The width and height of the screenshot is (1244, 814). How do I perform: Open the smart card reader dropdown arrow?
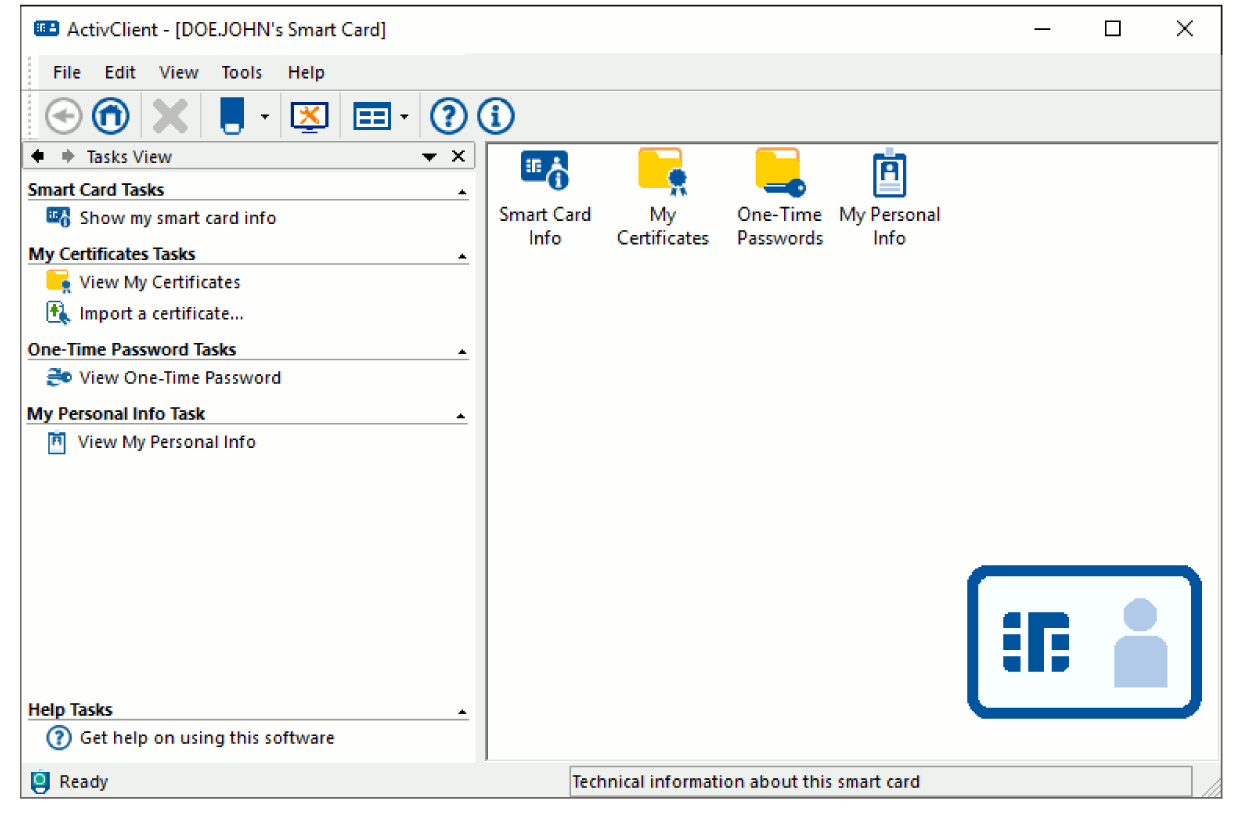(x=265, y=117)
